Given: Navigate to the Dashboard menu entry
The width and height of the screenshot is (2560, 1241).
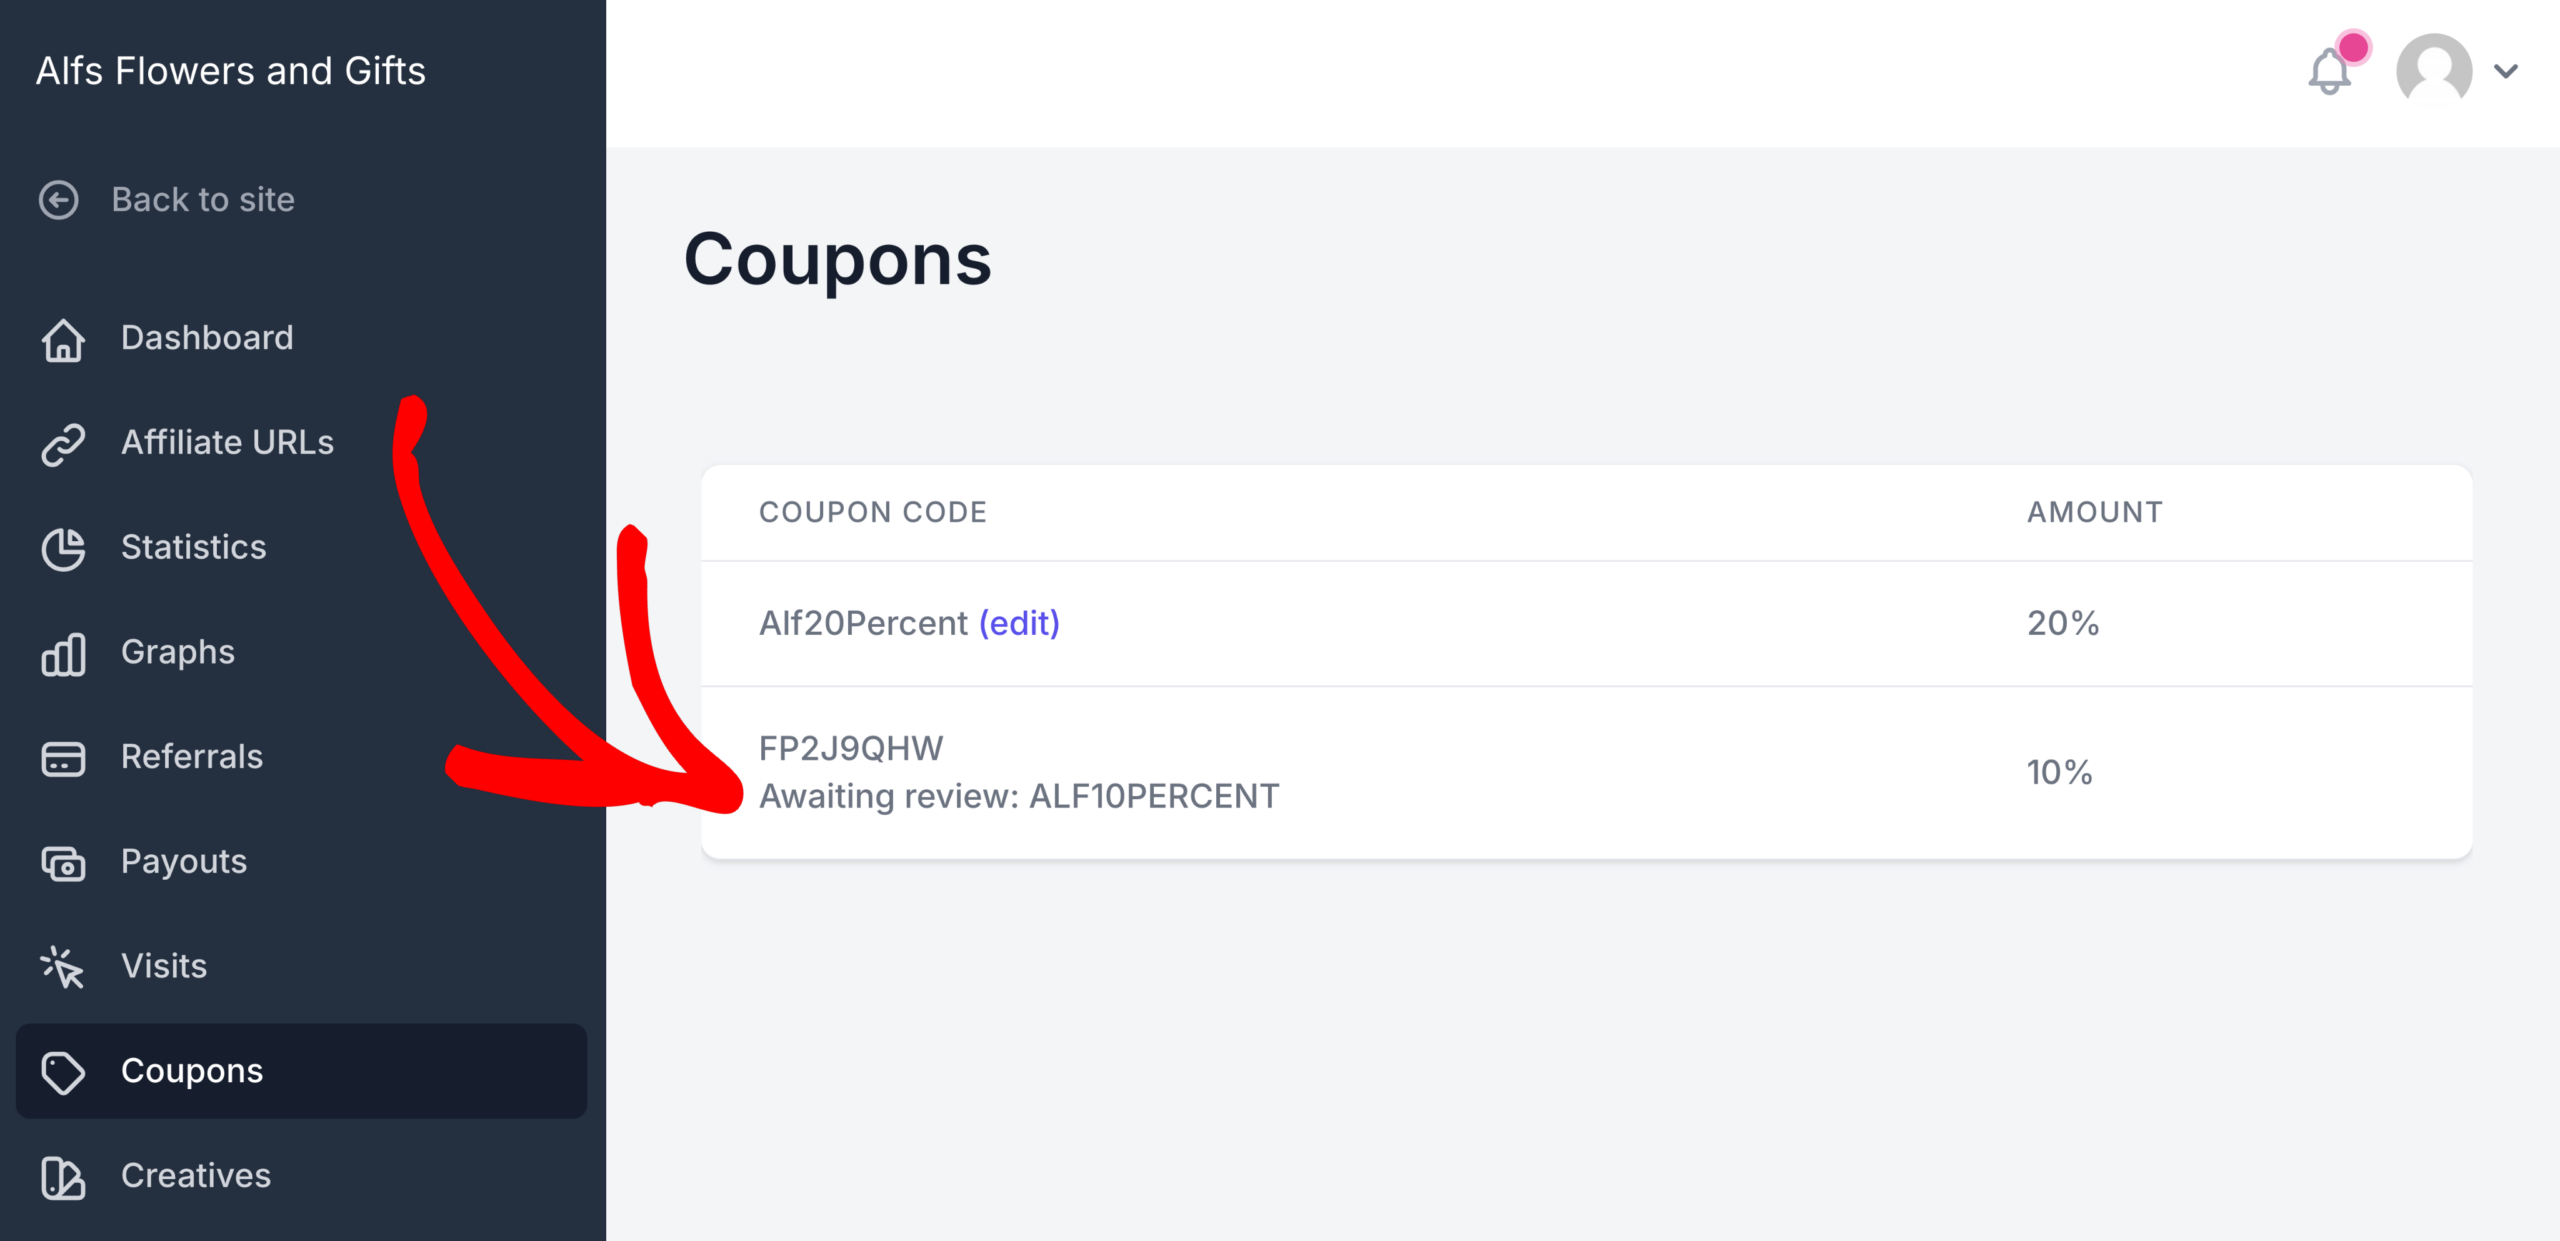Looking at the screenshot, I should coord(208,338).
